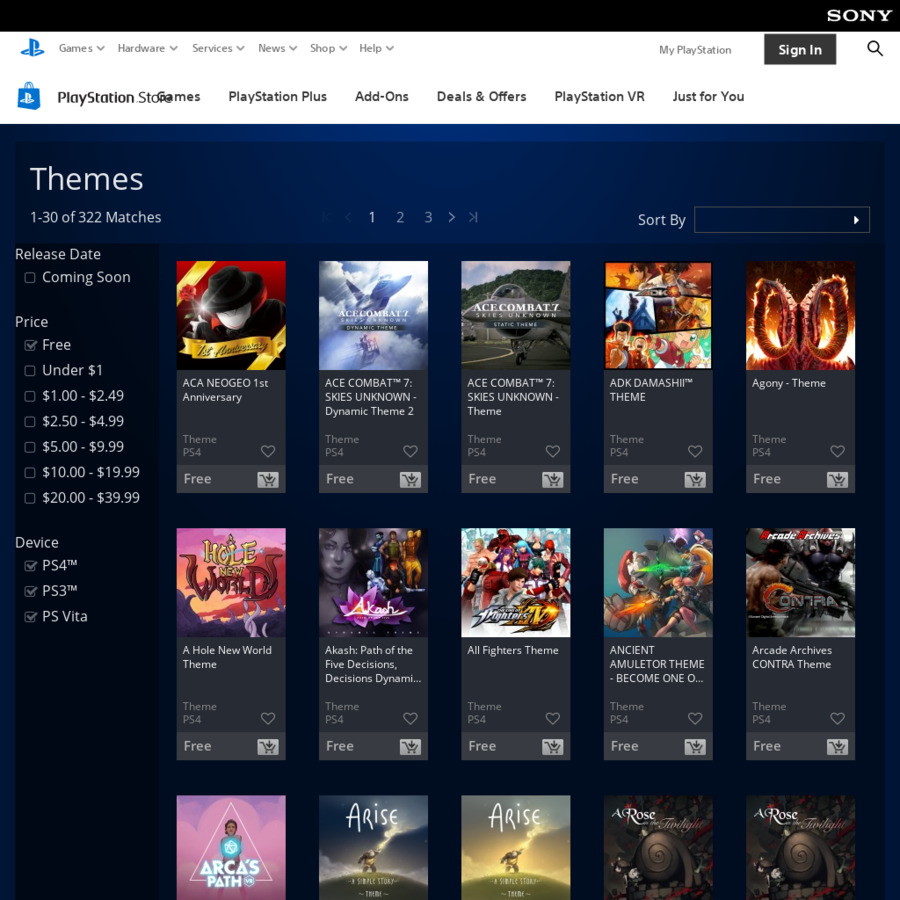Expand the Games dropdown in top navigation
Image resolution: width=900 pixels, height=900 pixels.
82,48
